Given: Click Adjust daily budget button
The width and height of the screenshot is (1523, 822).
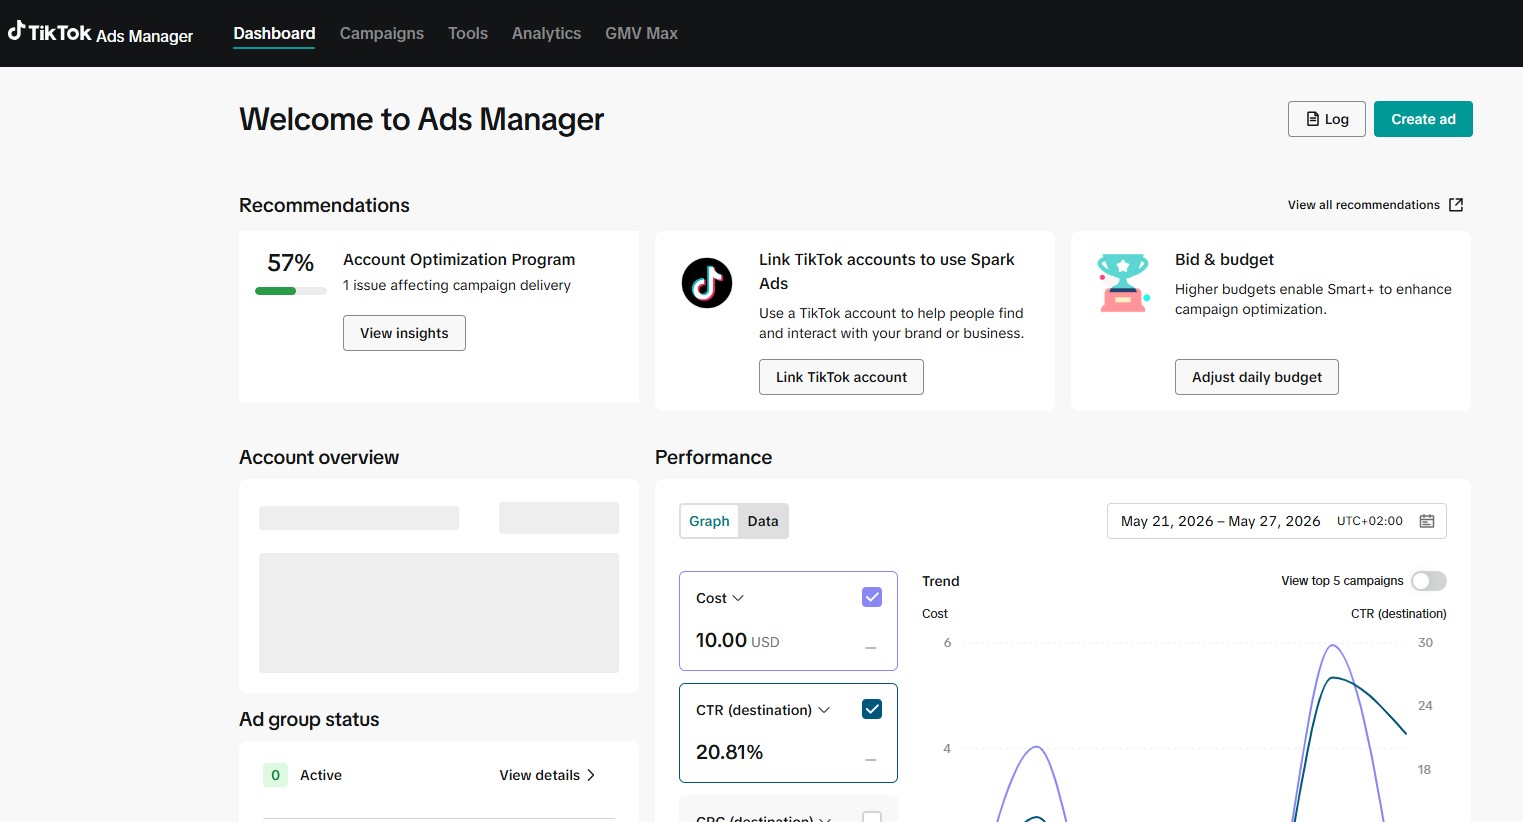Looking at the screenshot, I should (x=1257, y=377).
